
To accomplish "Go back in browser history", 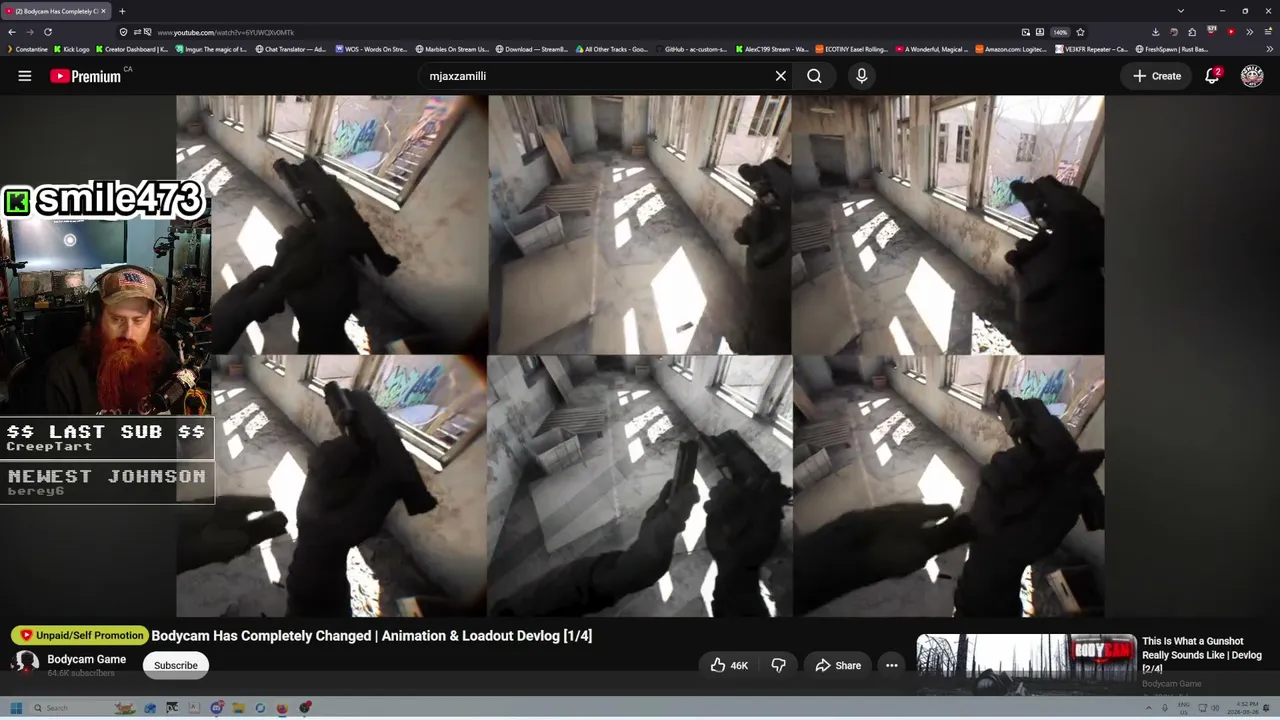I will 12,32.
